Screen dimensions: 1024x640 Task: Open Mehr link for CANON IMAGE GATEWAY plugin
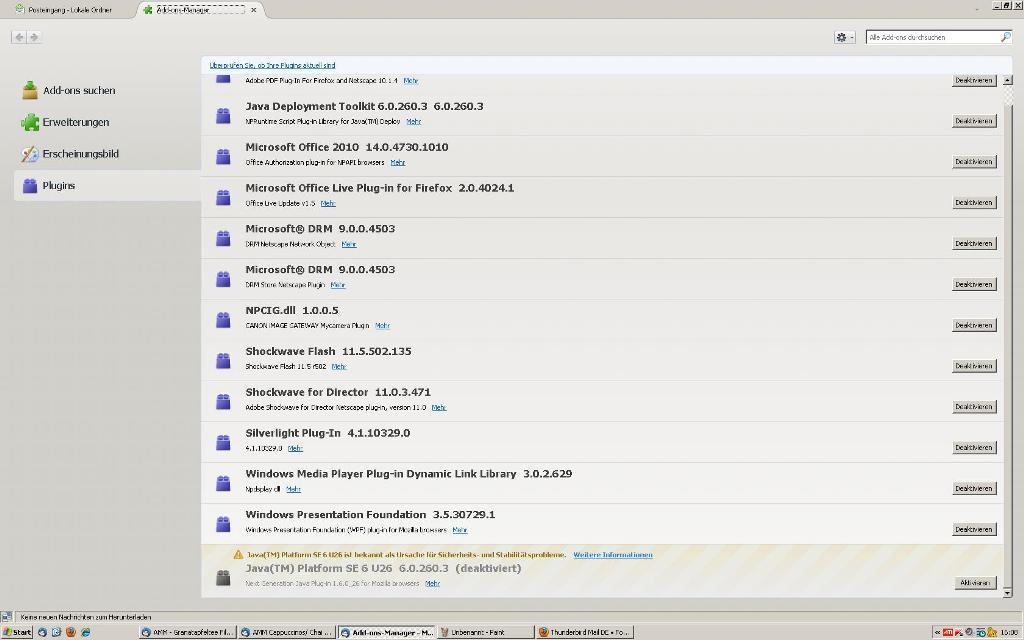[x=382, y=326]
